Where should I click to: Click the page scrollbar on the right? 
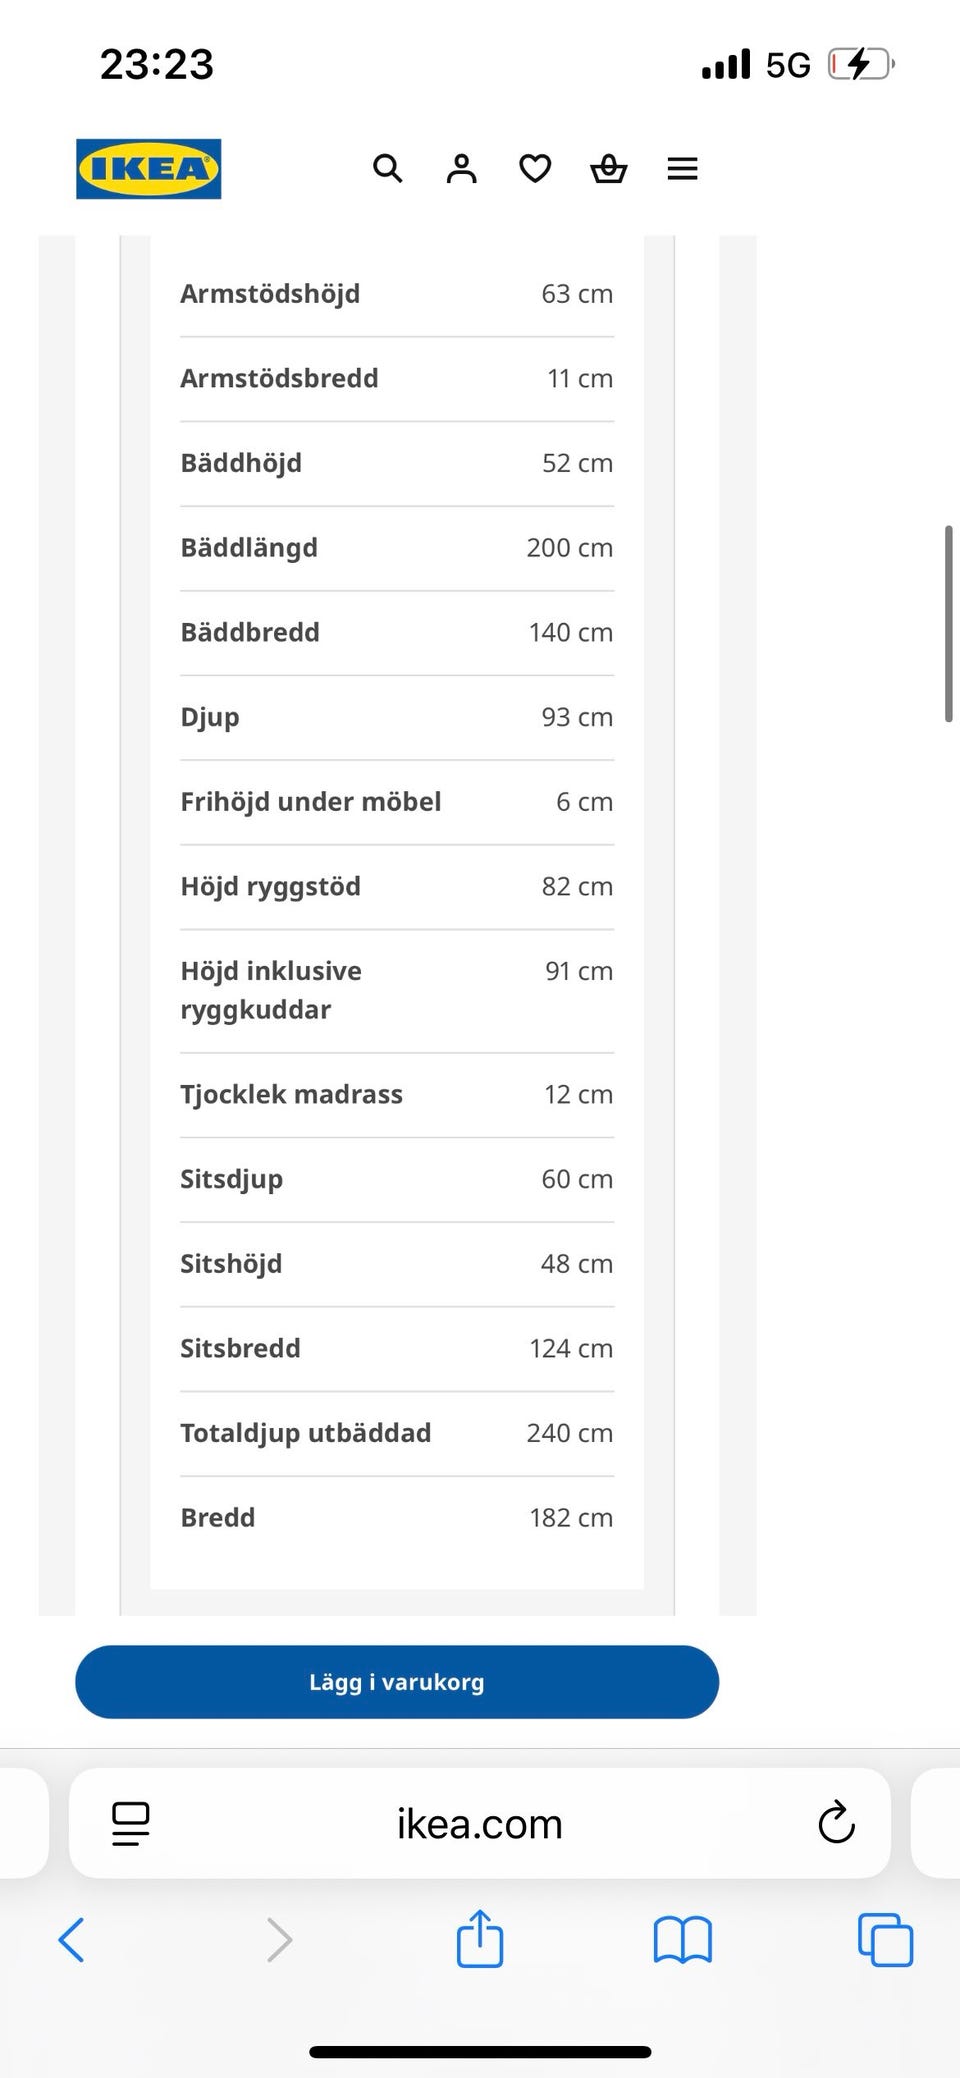coord(948,623)
